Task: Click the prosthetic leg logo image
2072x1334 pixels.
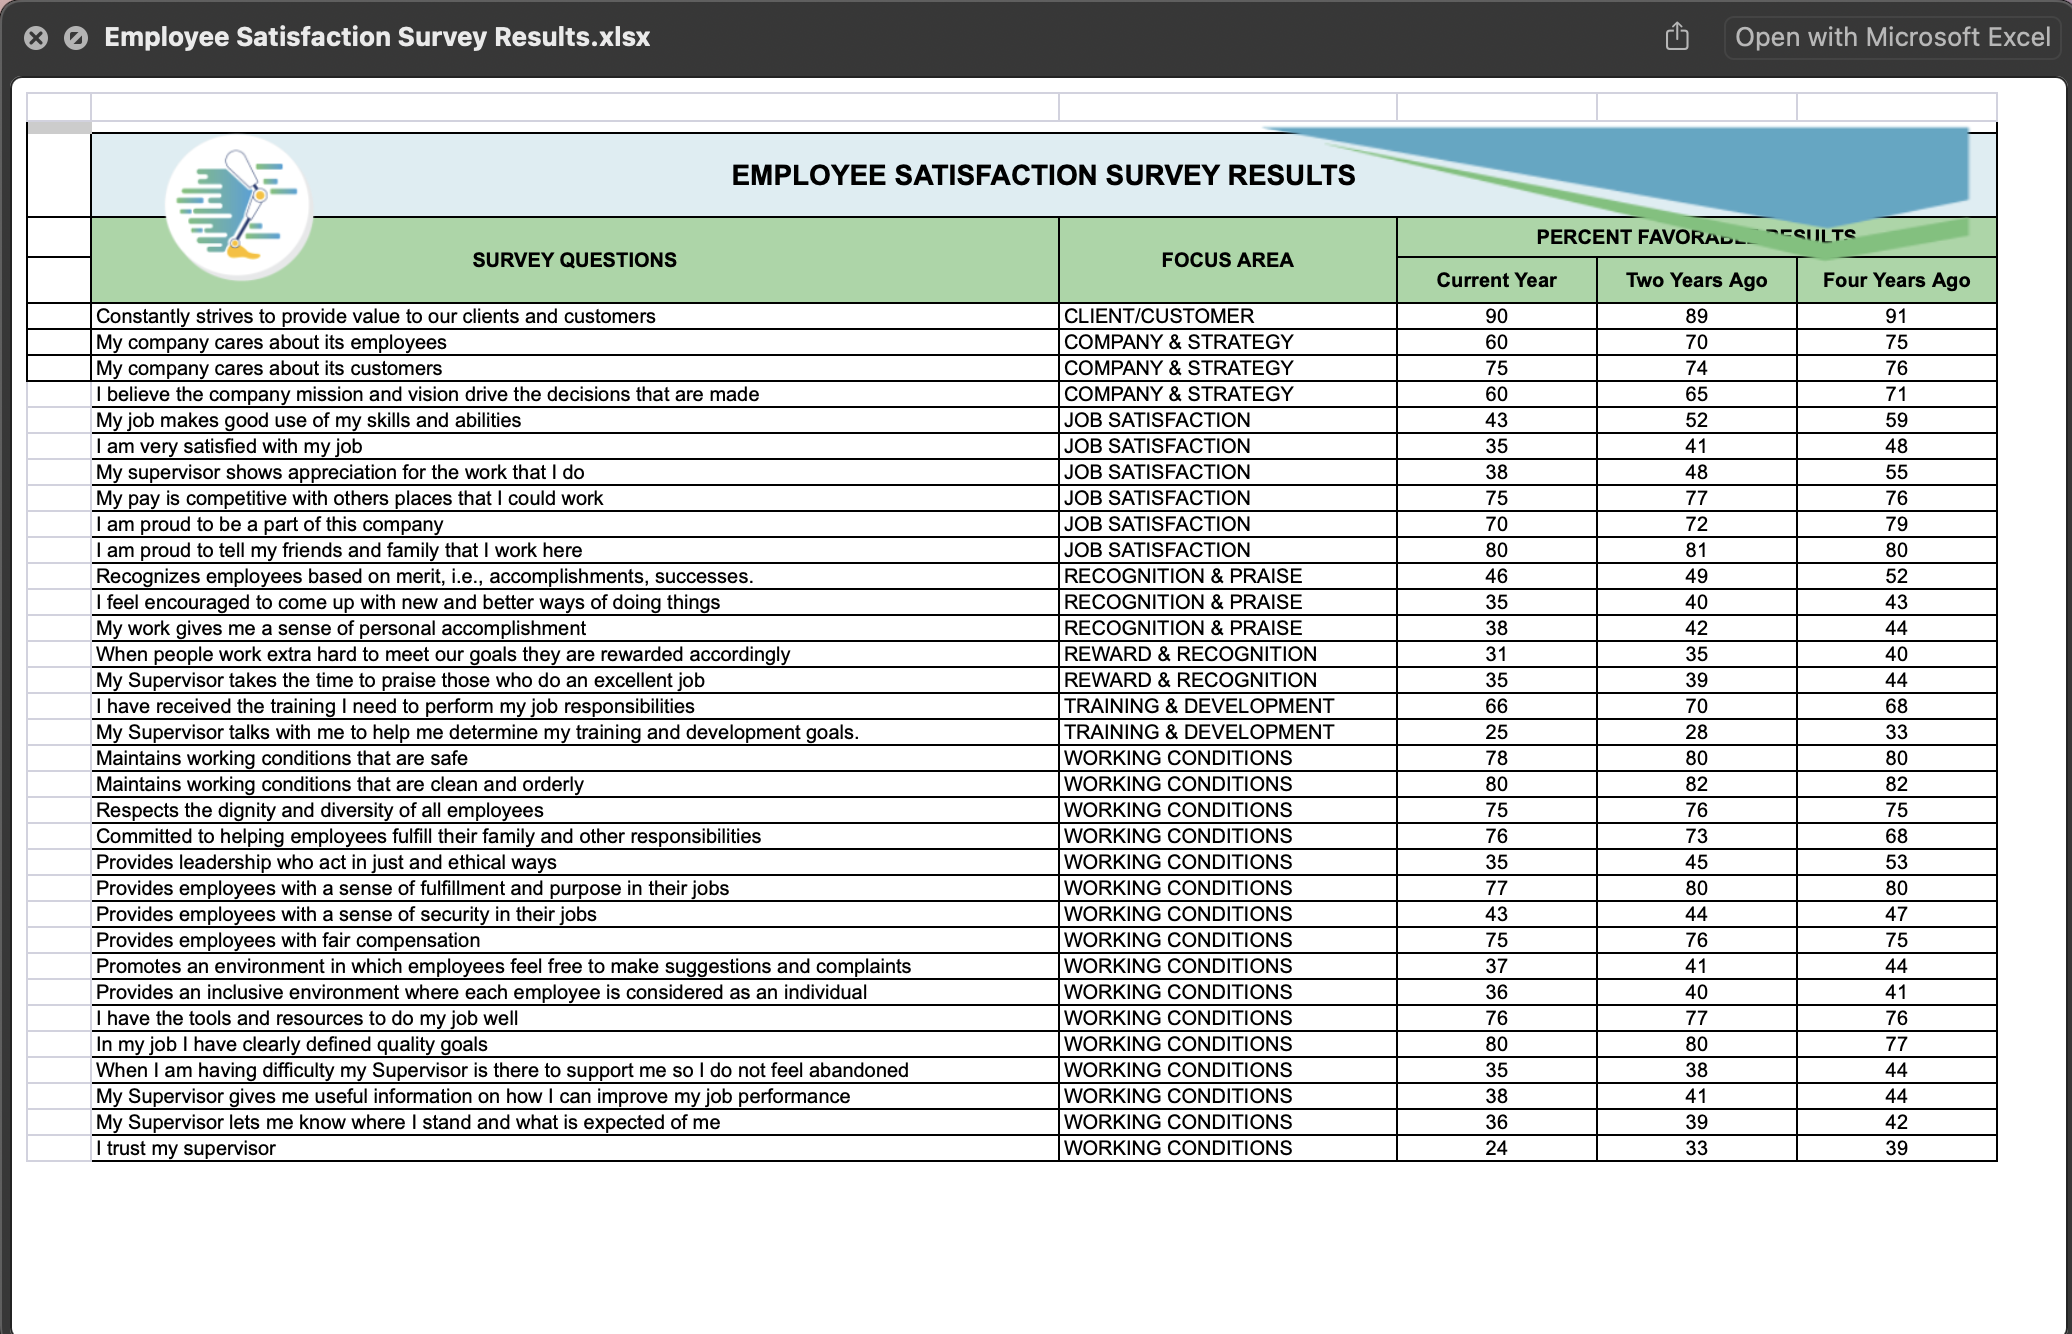Action: pyautogui.click(x=238, y=207)
